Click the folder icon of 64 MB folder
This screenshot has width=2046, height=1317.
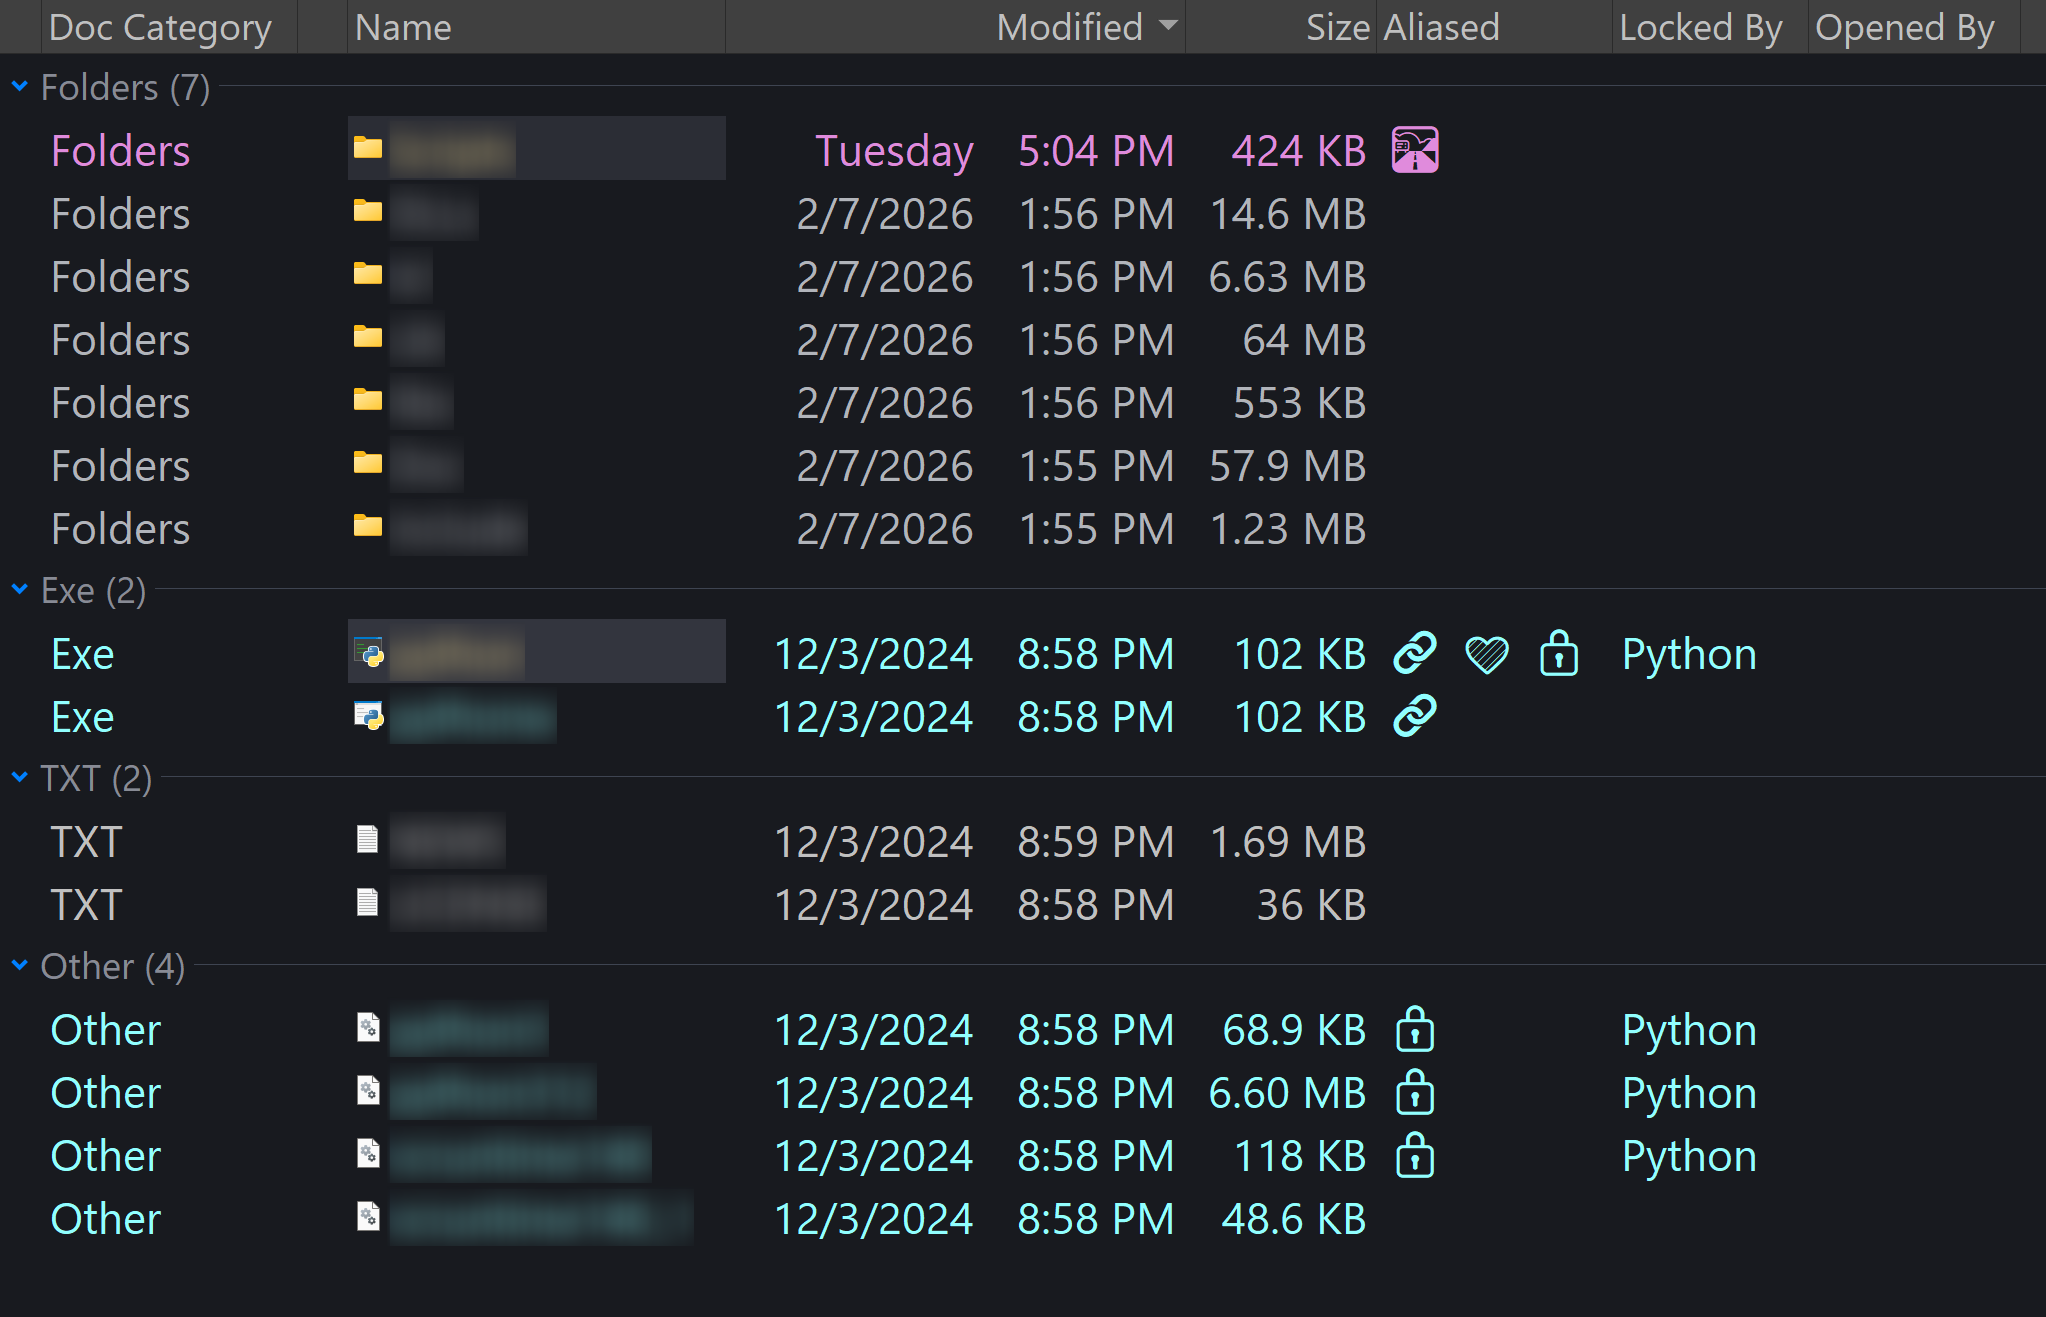[368, 338]
